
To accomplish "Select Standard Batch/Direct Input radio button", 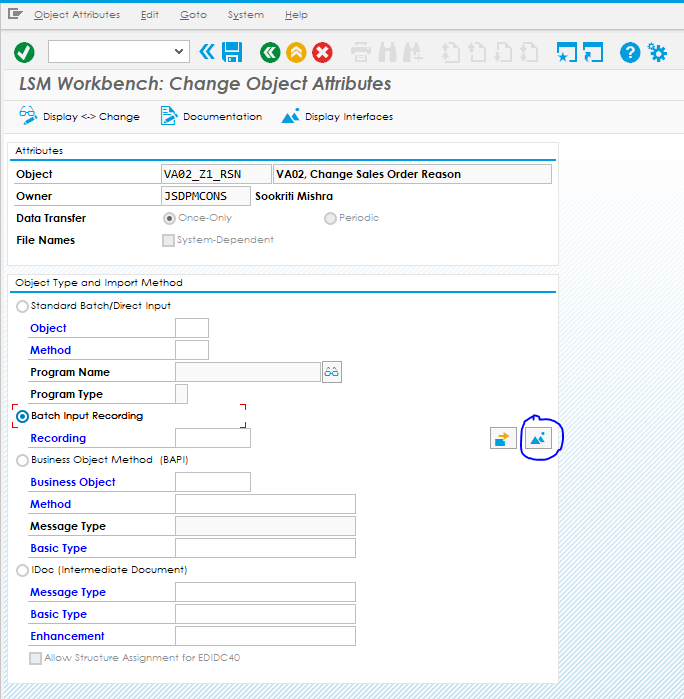I will pyautogui.click(x=23, y=306).
